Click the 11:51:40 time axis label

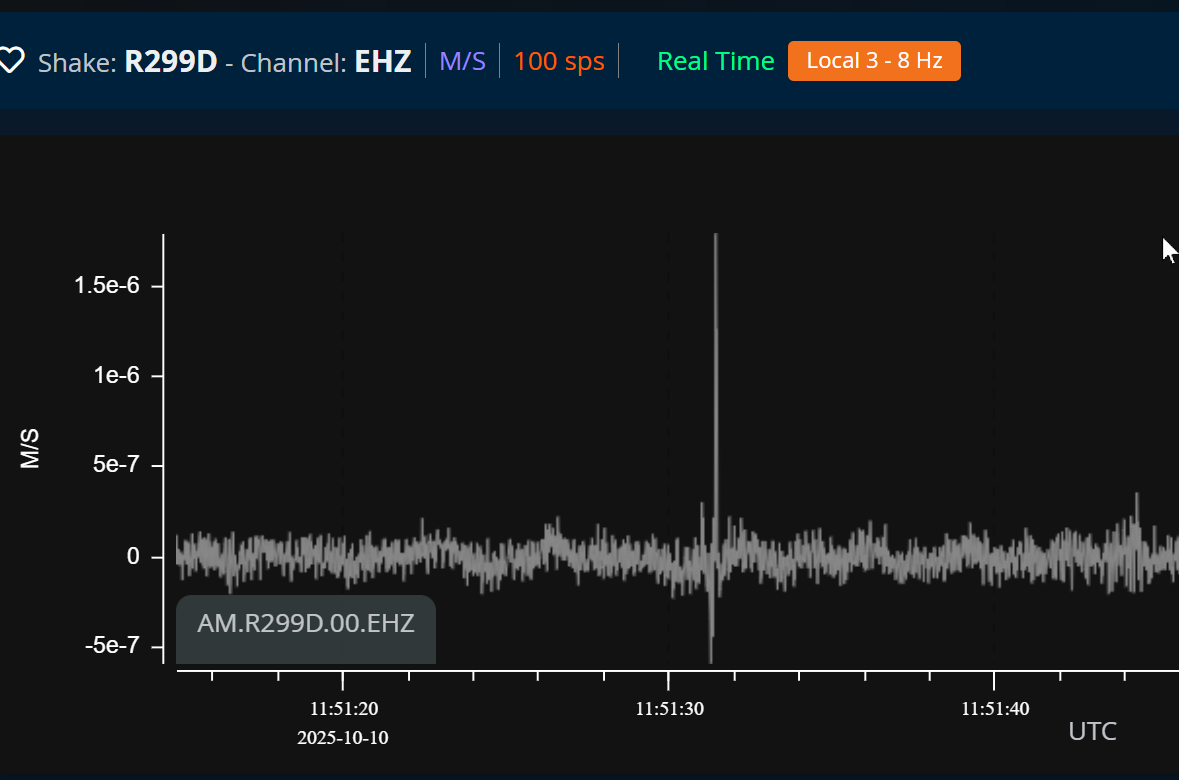coord(995,709)
